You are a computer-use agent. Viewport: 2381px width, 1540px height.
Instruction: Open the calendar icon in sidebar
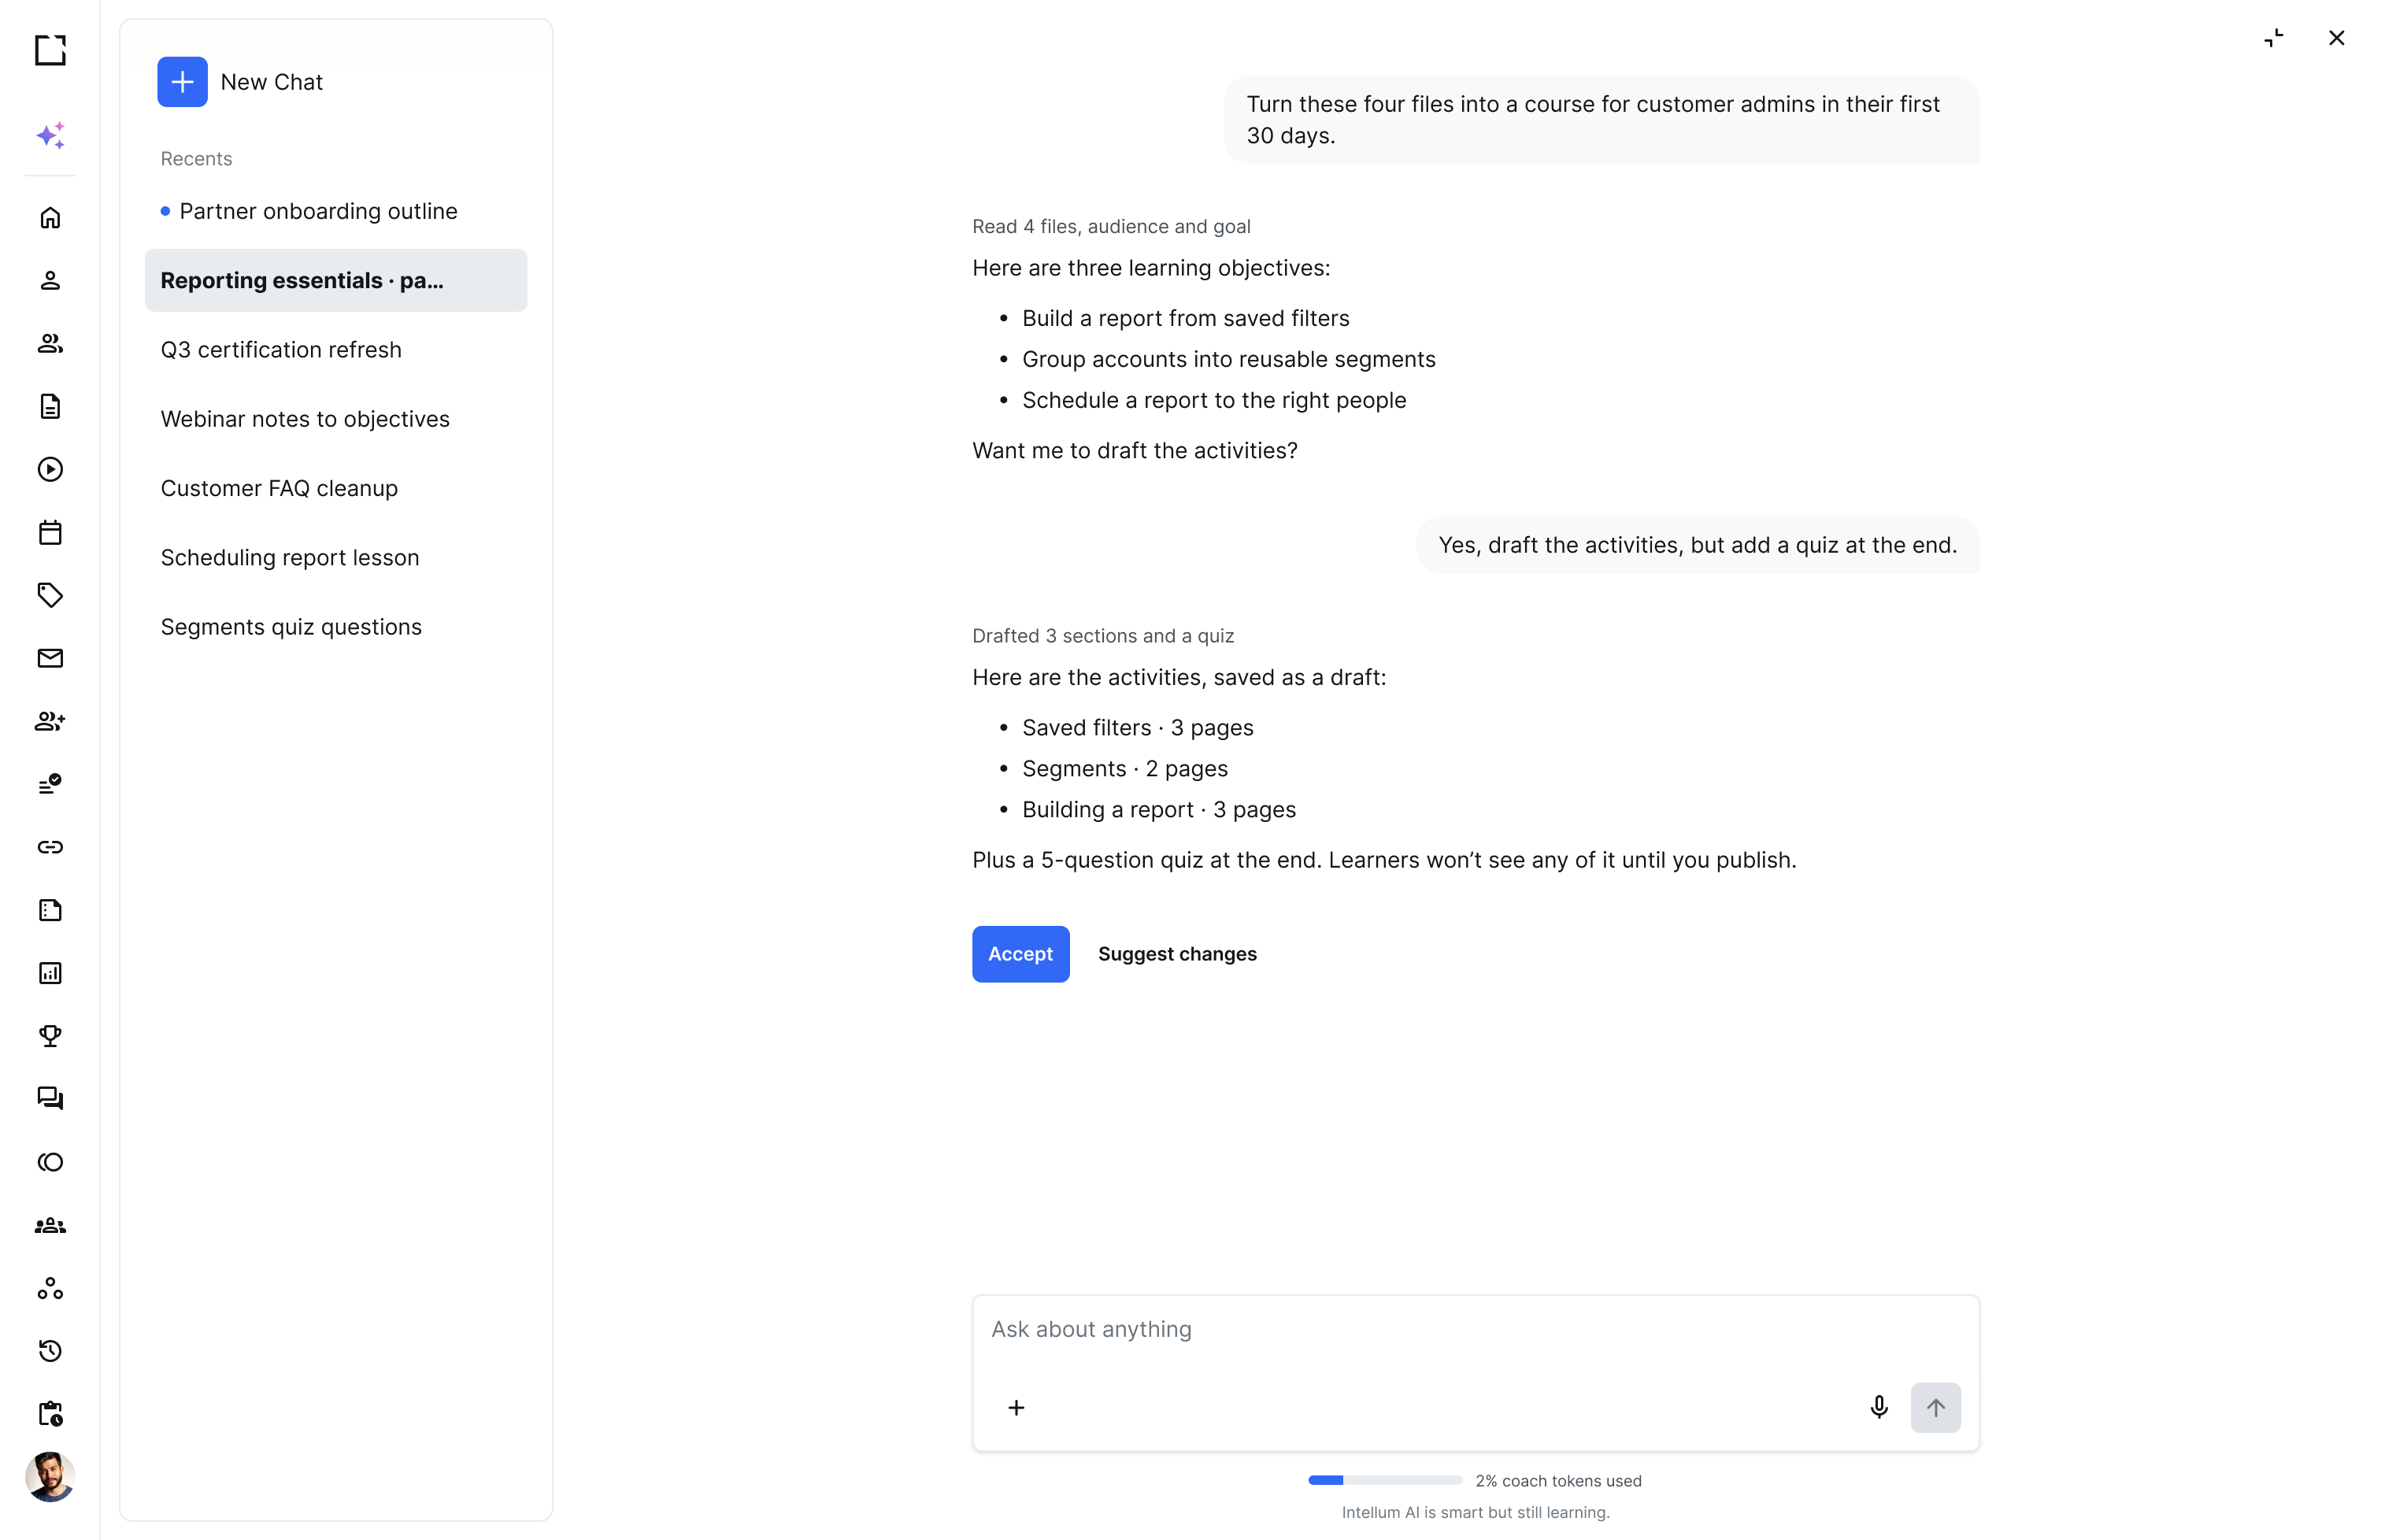point(50,532)
